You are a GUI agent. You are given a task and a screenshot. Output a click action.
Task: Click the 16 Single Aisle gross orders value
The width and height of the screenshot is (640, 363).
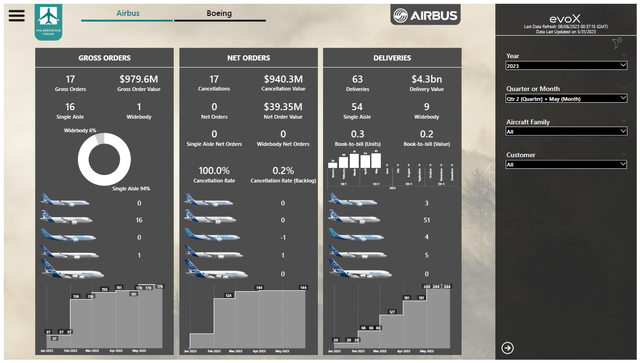coord(70,107)
